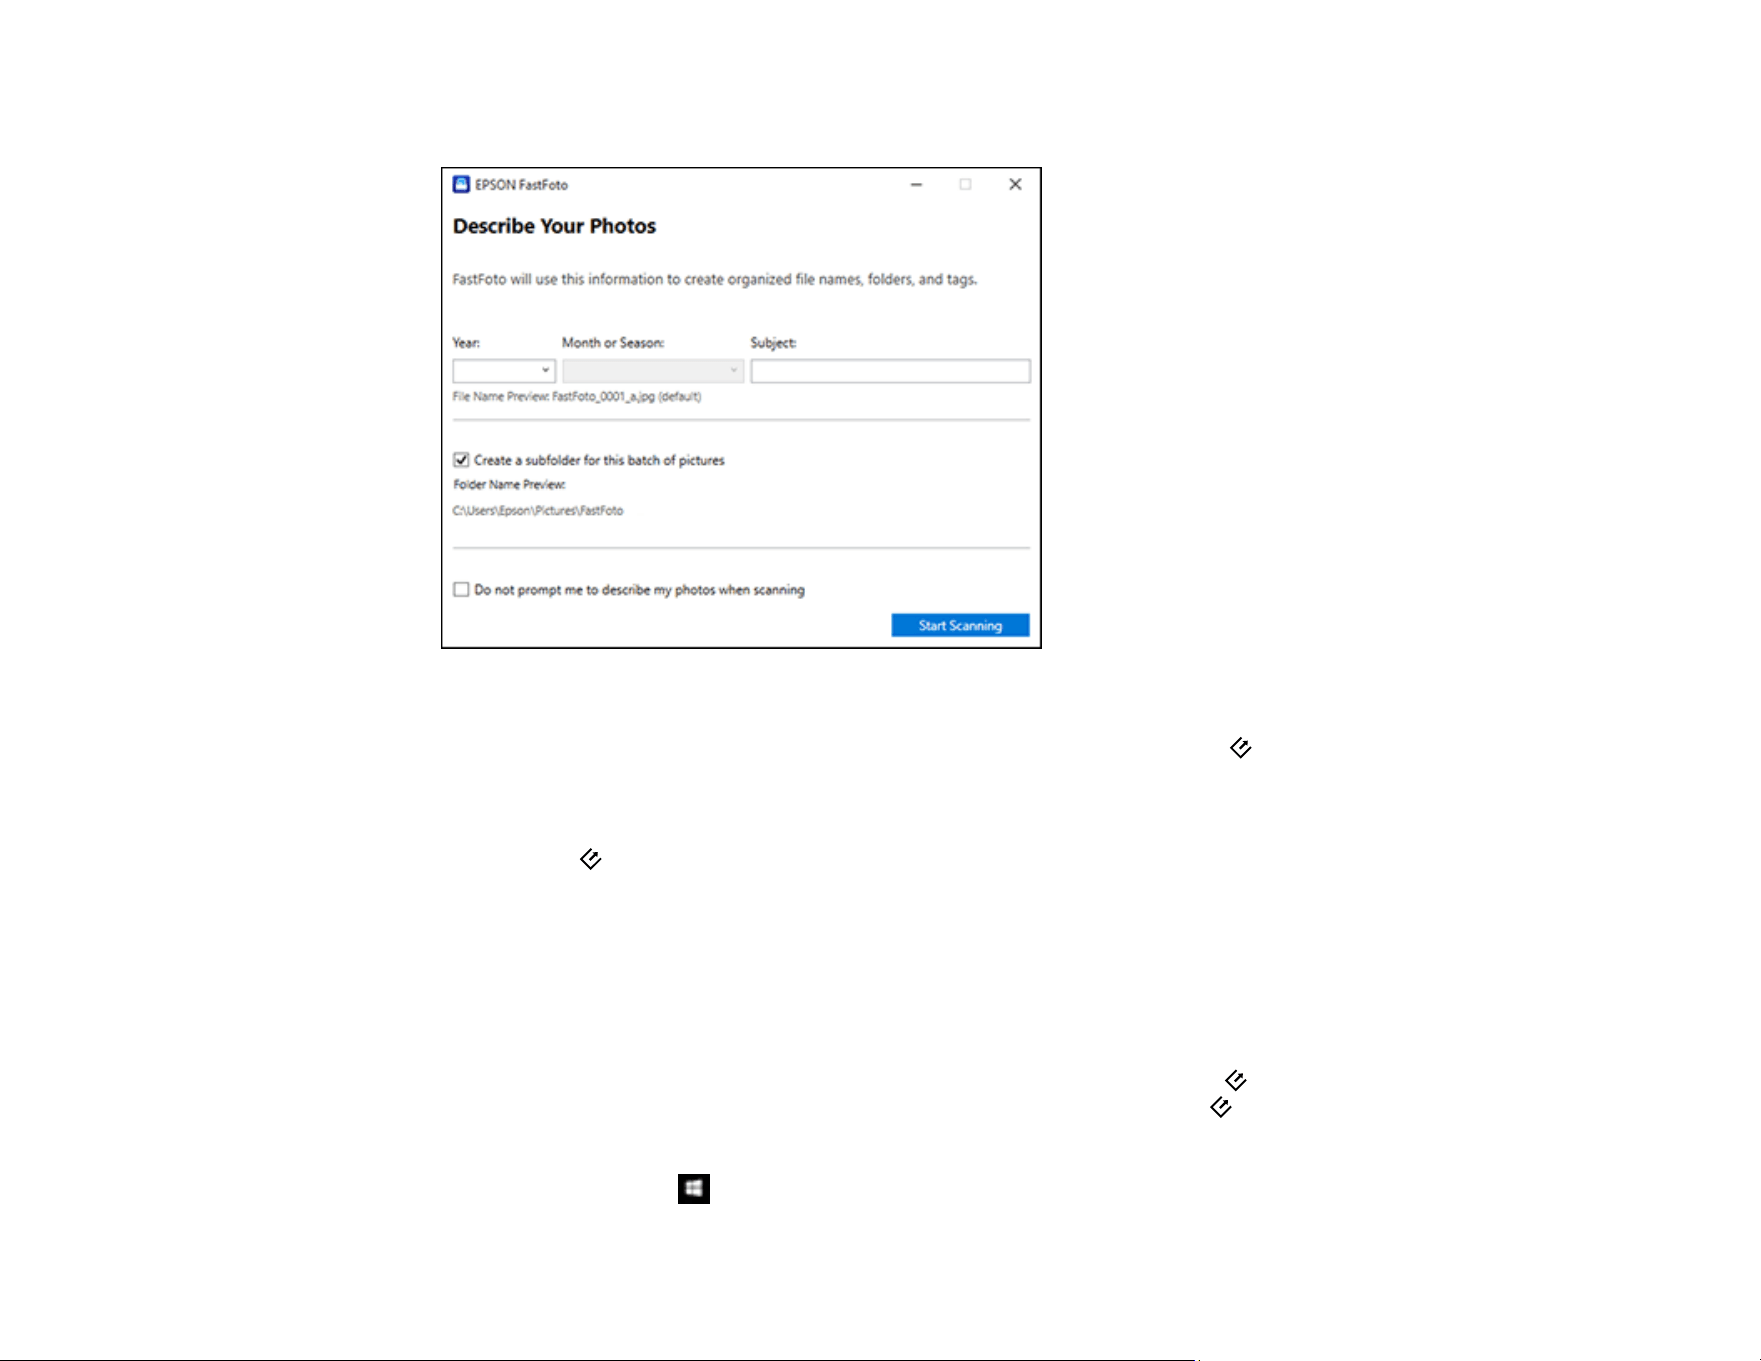Close the EPSON FastFoto dialog
1761x1361 pixels.
[1015, 184]
